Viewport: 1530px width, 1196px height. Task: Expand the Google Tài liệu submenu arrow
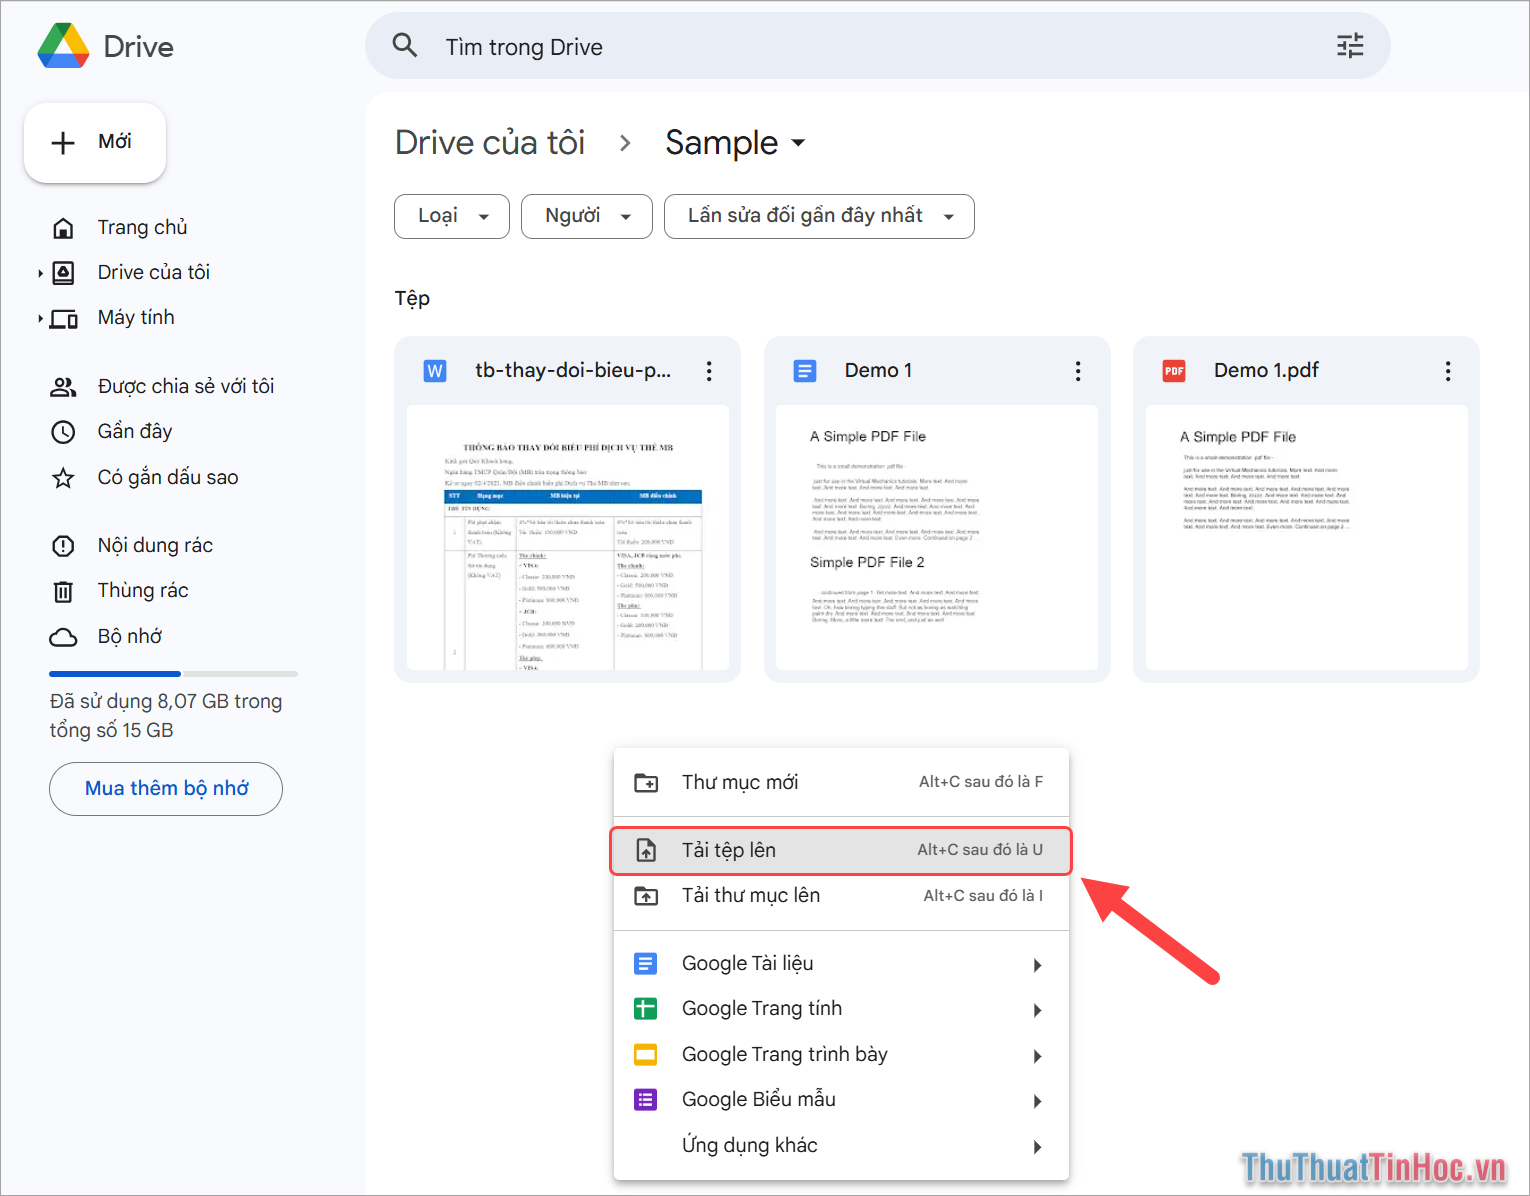tap(1038, 965)
